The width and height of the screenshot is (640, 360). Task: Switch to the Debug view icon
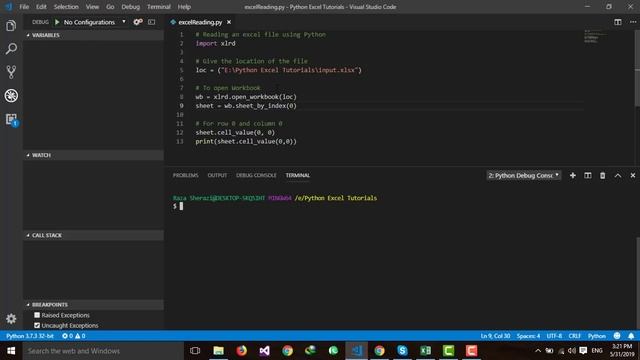[x=11, y=96]
